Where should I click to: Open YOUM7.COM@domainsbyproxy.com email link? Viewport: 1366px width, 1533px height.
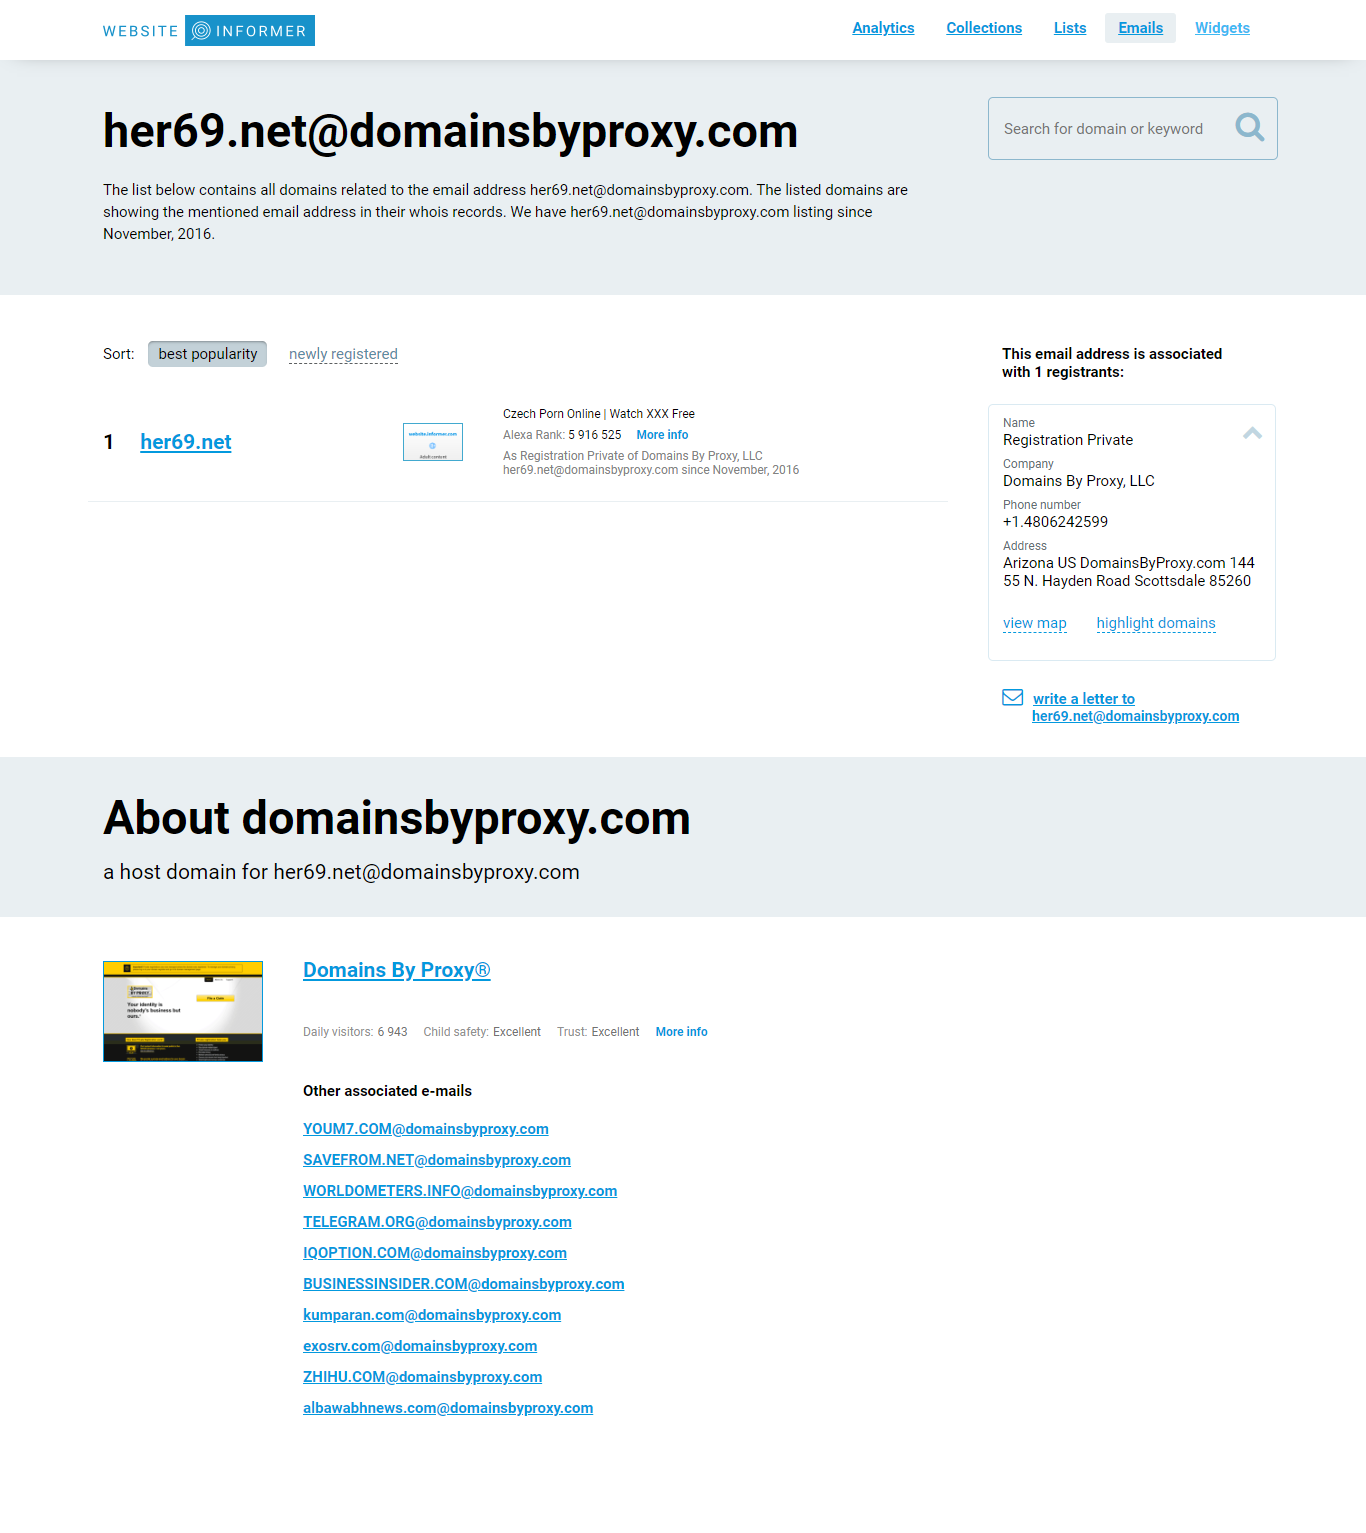pos(426,1129)
